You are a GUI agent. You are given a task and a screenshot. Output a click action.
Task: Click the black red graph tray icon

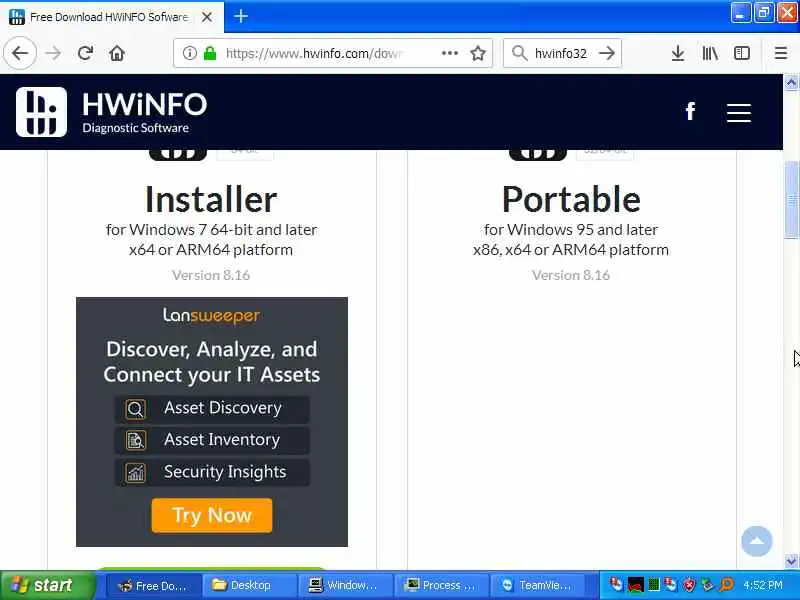point(636,585)
